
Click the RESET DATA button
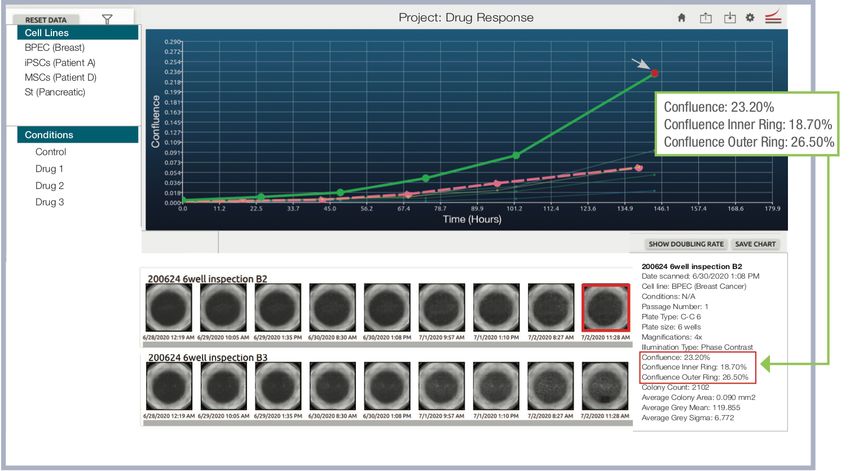[46, 20]
